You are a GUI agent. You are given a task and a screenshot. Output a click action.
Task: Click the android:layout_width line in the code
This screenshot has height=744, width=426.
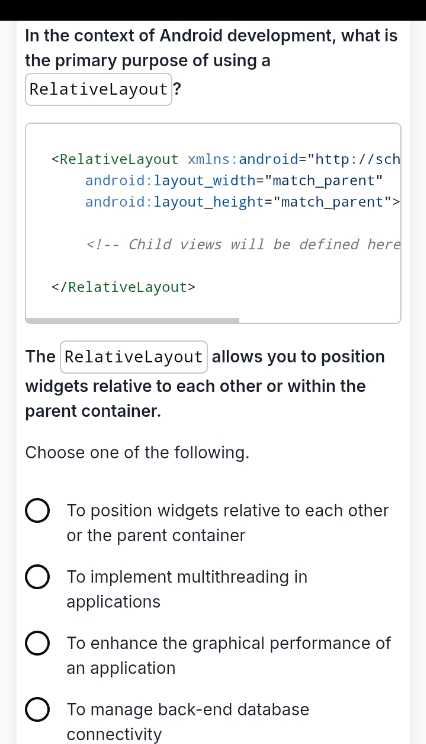234,181
